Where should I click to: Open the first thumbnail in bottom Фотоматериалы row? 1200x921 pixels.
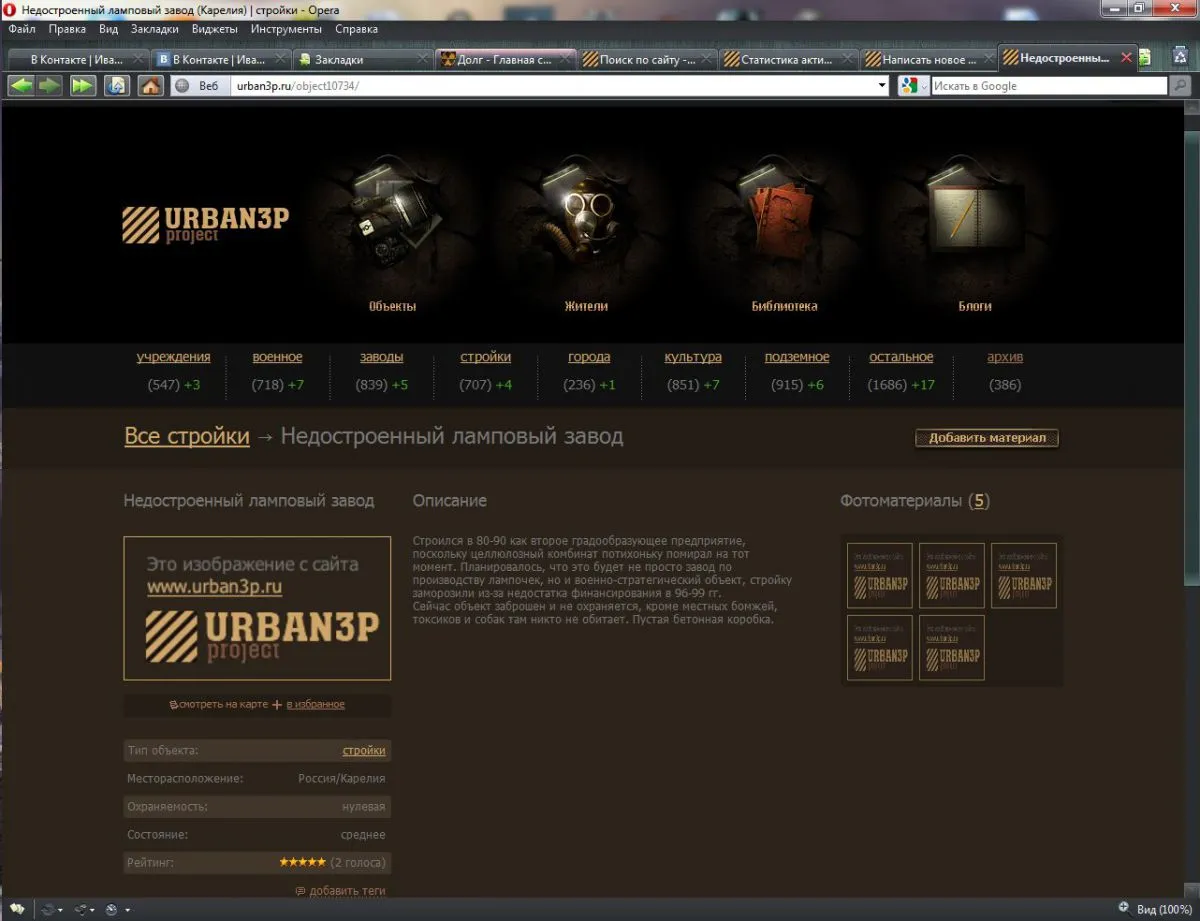point(880,648)
